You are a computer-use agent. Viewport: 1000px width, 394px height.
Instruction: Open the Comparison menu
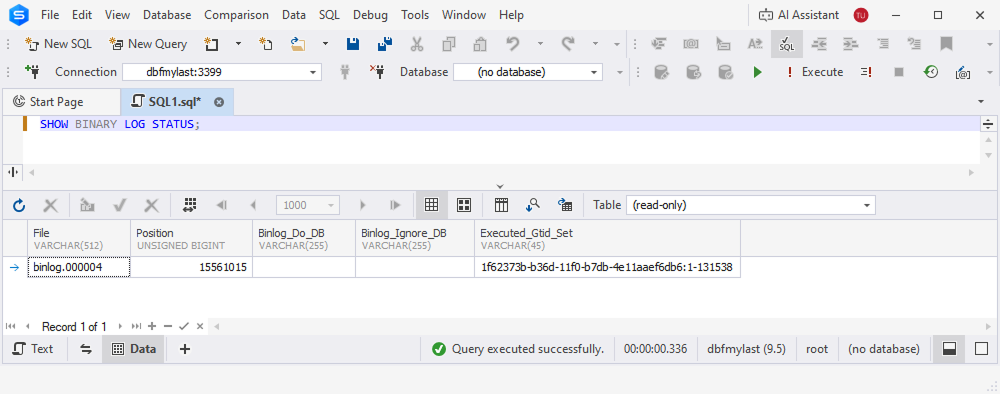(x=237, y=15)
